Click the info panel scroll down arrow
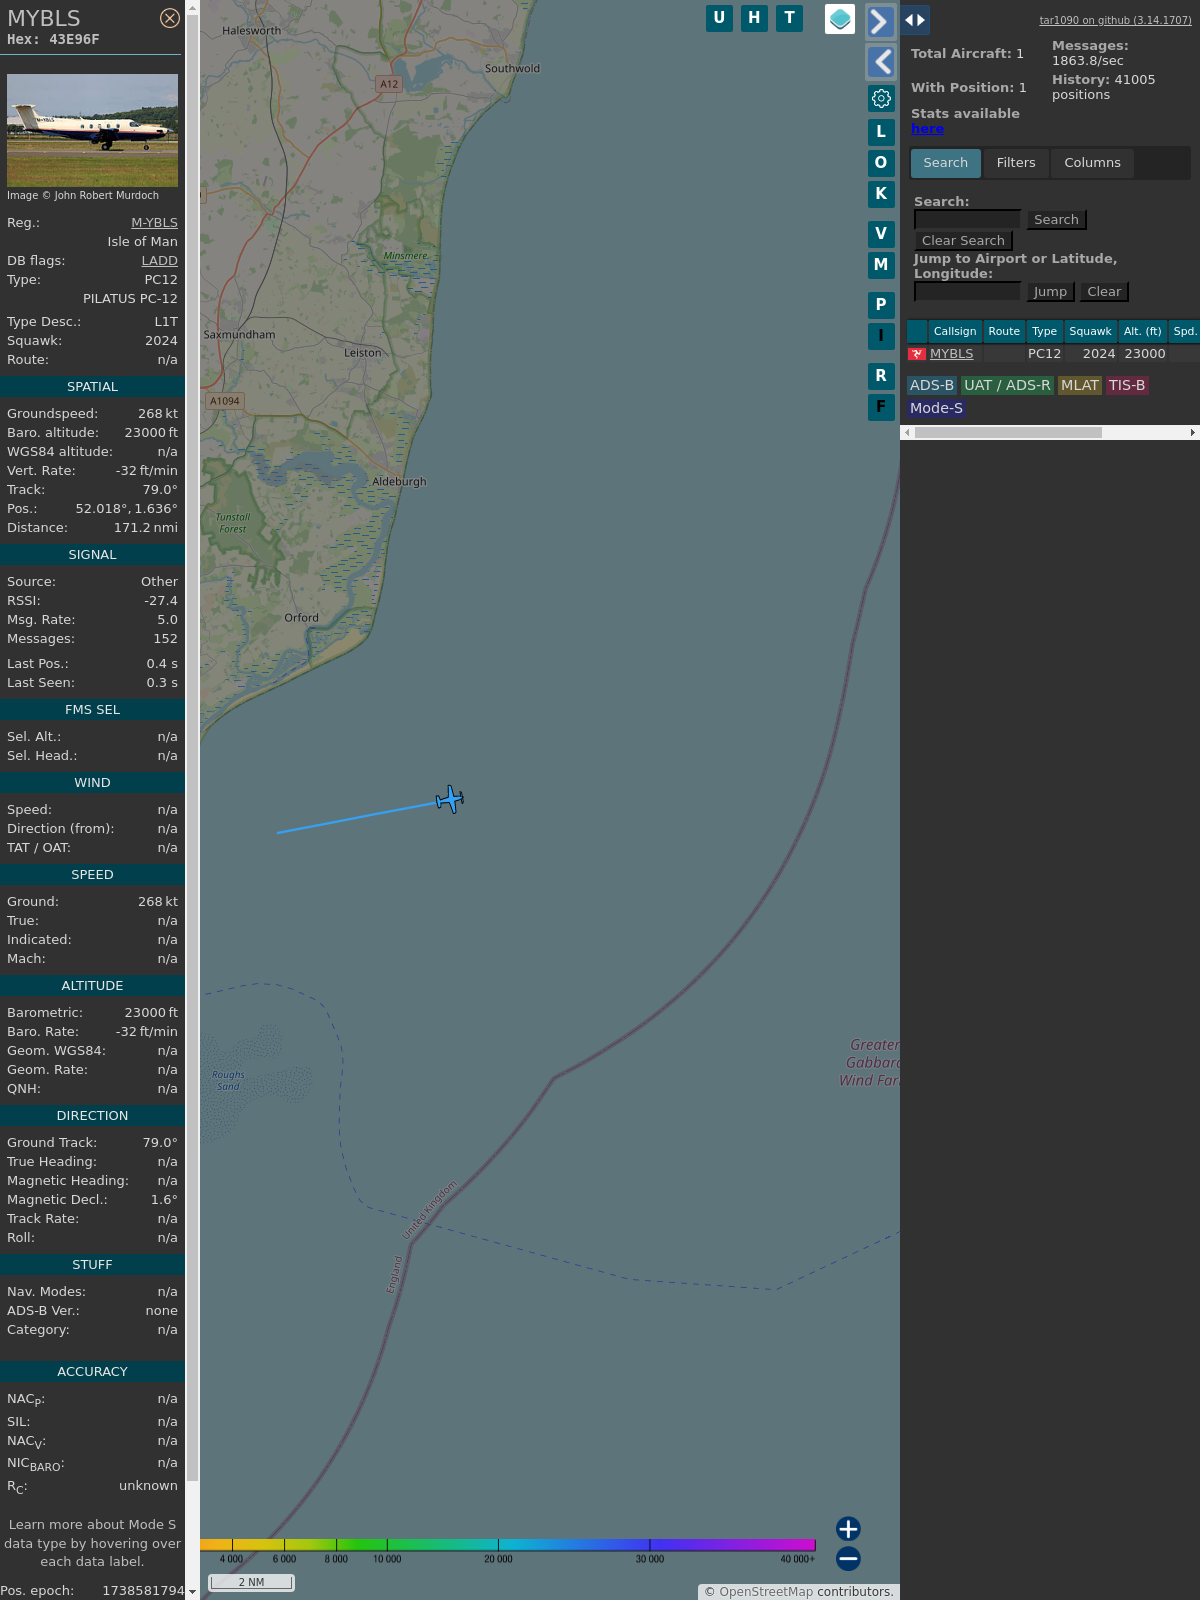The width and height of the screenshot is (1200, 1600). click(x=192, y=1592)
